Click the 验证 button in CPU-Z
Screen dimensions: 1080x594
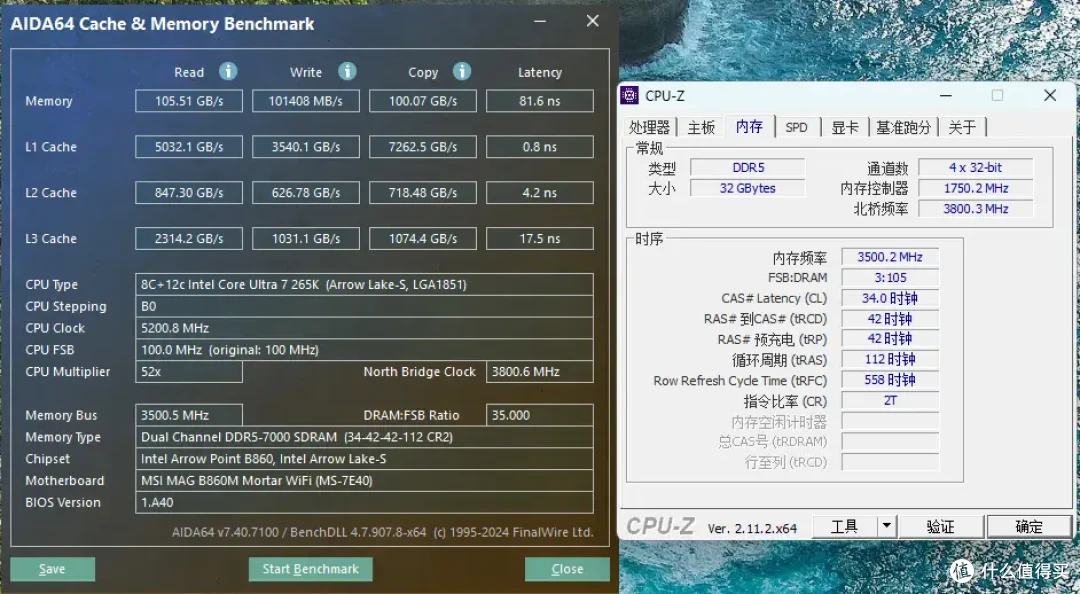[x=941, y=526]
